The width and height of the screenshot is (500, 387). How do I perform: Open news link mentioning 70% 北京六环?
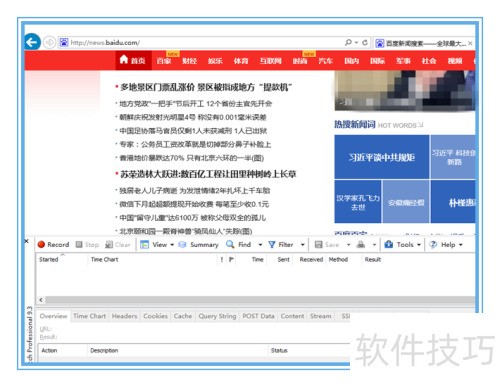pos(192,158)
